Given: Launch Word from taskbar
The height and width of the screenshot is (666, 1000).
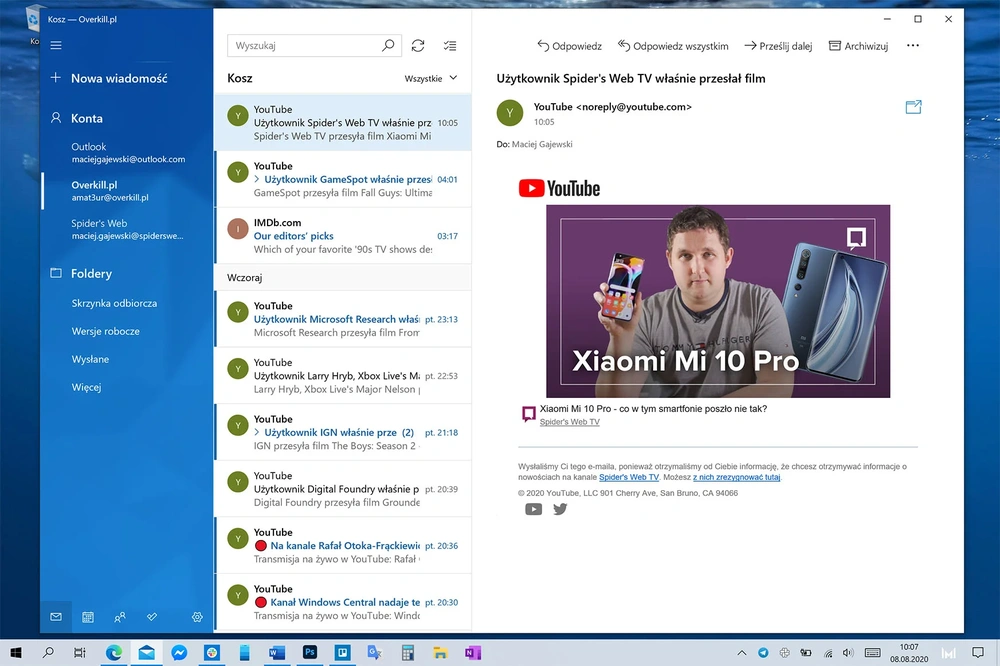Looking at the screenshot, I should pyautogui.click(x=277, y=653).
